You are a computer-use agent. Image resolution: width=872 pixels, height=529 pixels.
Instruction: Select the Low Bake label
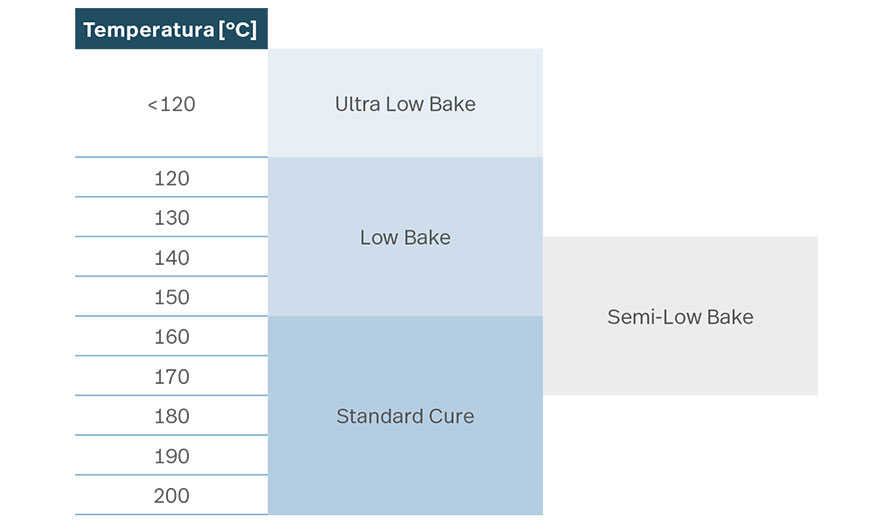click(x=405, y=238)
